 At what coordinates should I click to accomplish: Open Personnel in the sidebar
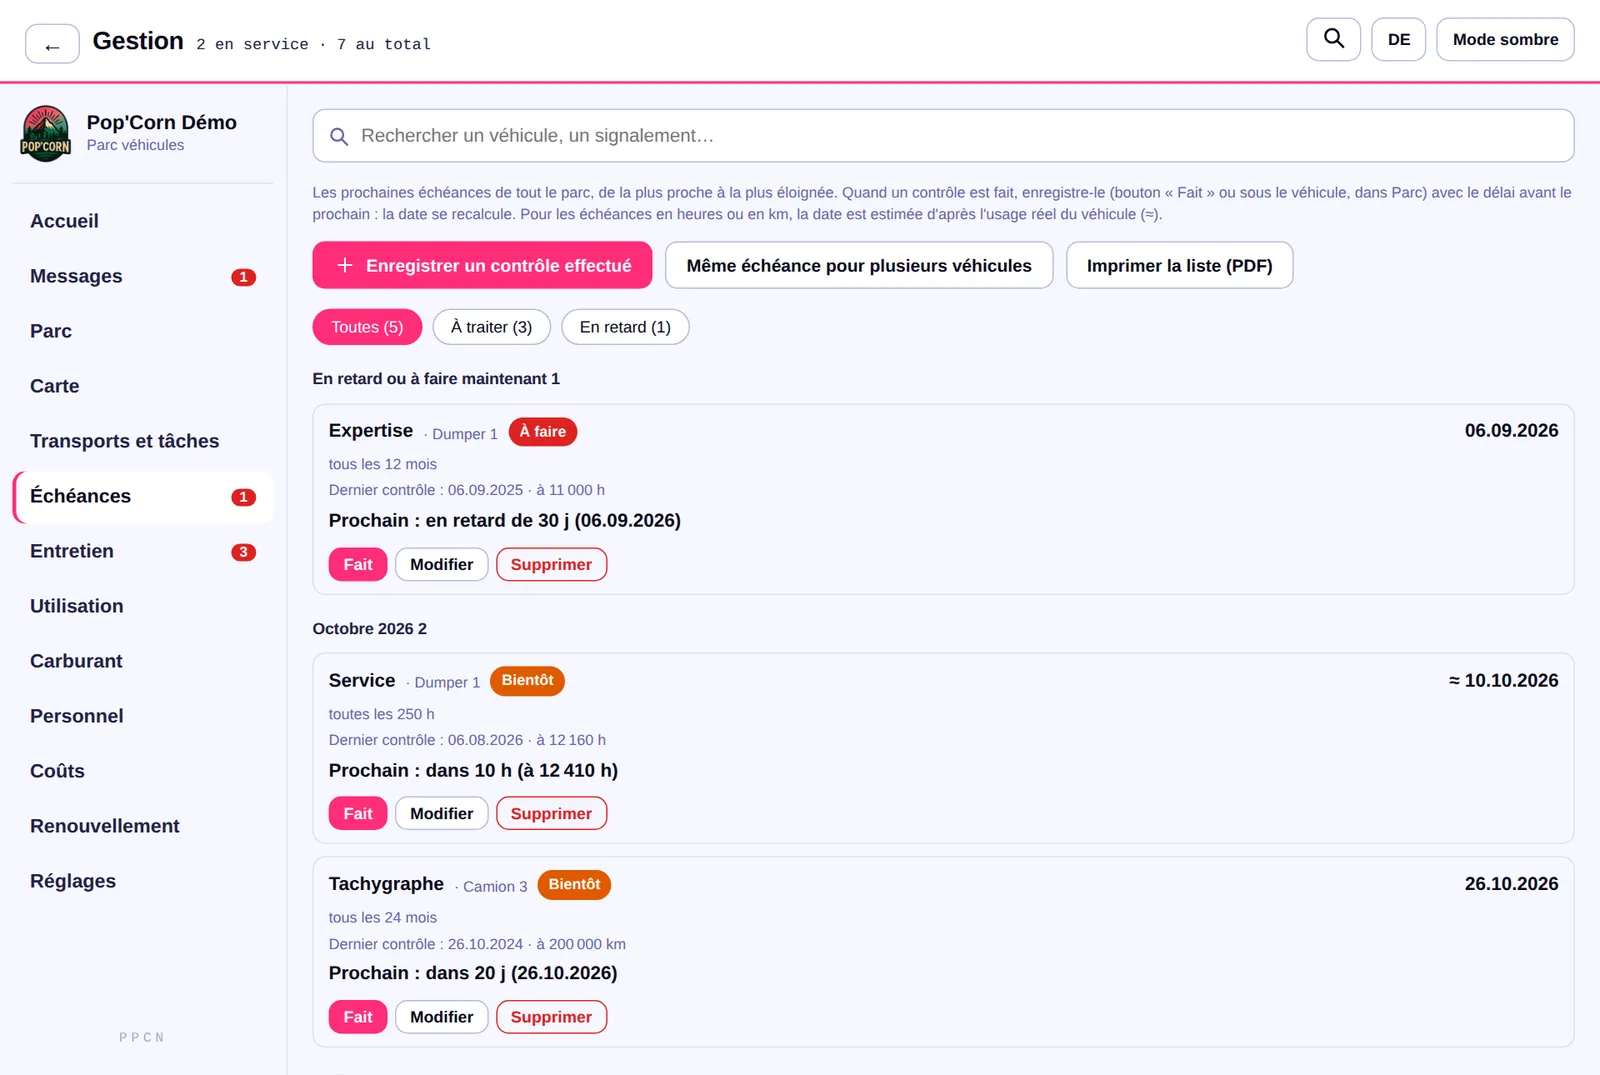pos(143,716)
